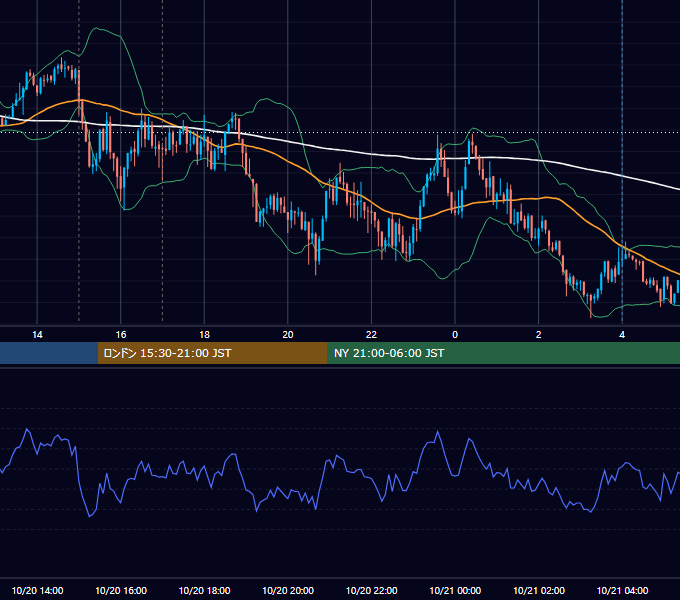Click hour label 16 on price chart
680x600 pixels.
pyautogui.click(x=121, y=335)
